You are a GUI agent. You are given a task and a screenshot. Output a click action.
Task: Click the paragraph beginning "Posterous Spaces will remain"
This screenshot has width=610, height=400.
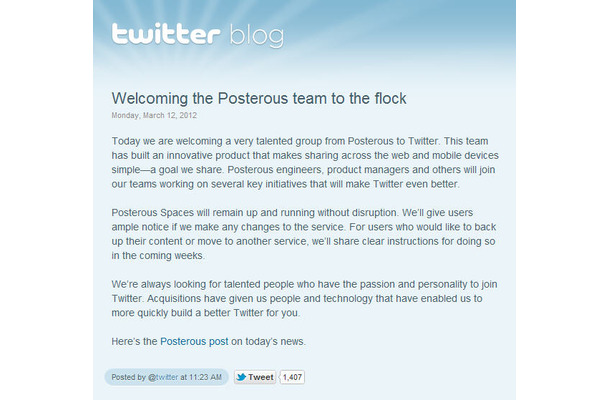304,234
